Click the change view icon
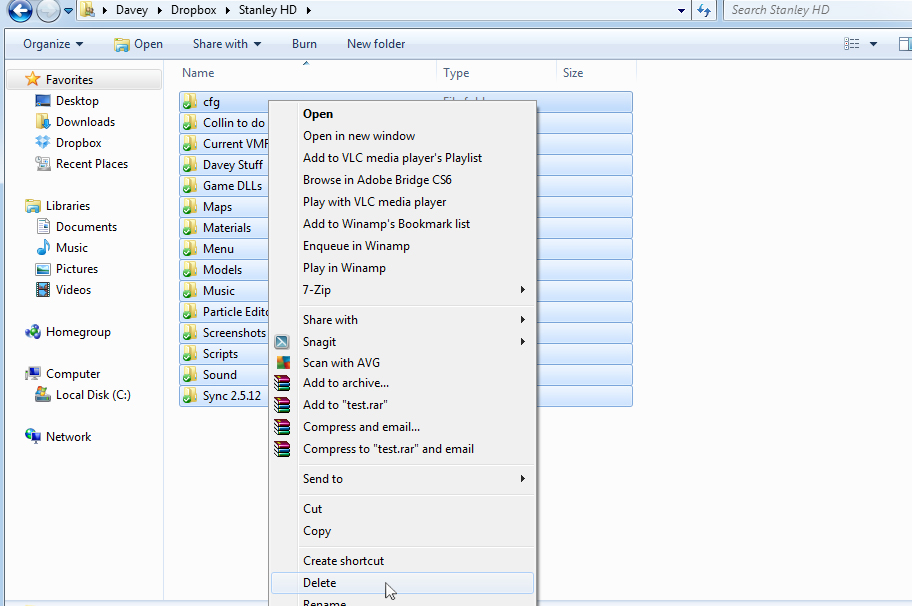This screenshot has width=912, height=606. [x=852, y=44]
